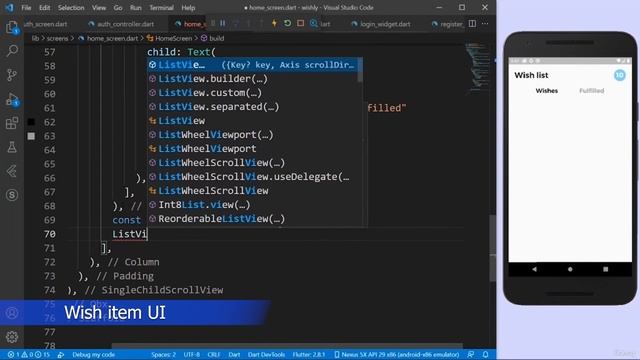This screenshot has height=360, width=640.
Task: Open Source Control view
Action: coord(12,75)
